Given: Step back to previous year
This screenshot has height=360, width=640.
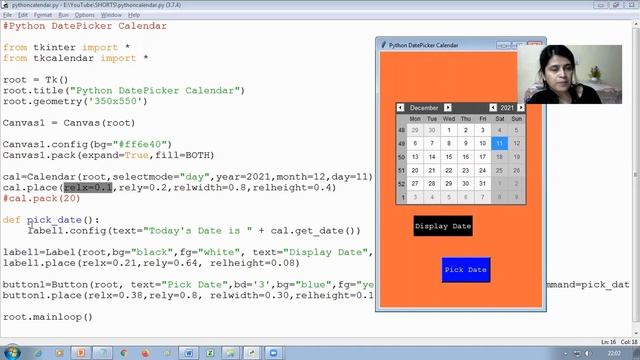Looking at the screenshot, I should [x=493, y=108].
